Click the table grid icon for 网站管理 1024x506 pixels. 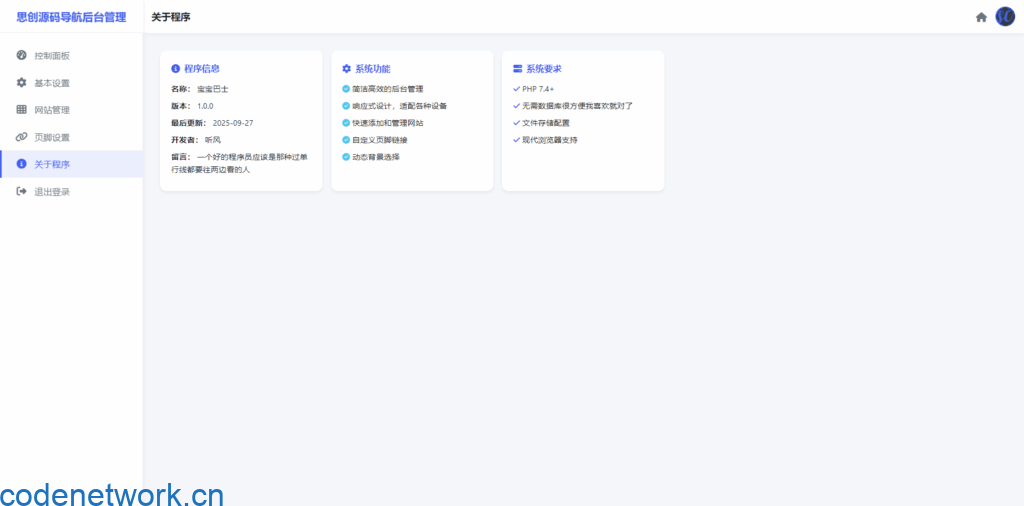(22, 110)
